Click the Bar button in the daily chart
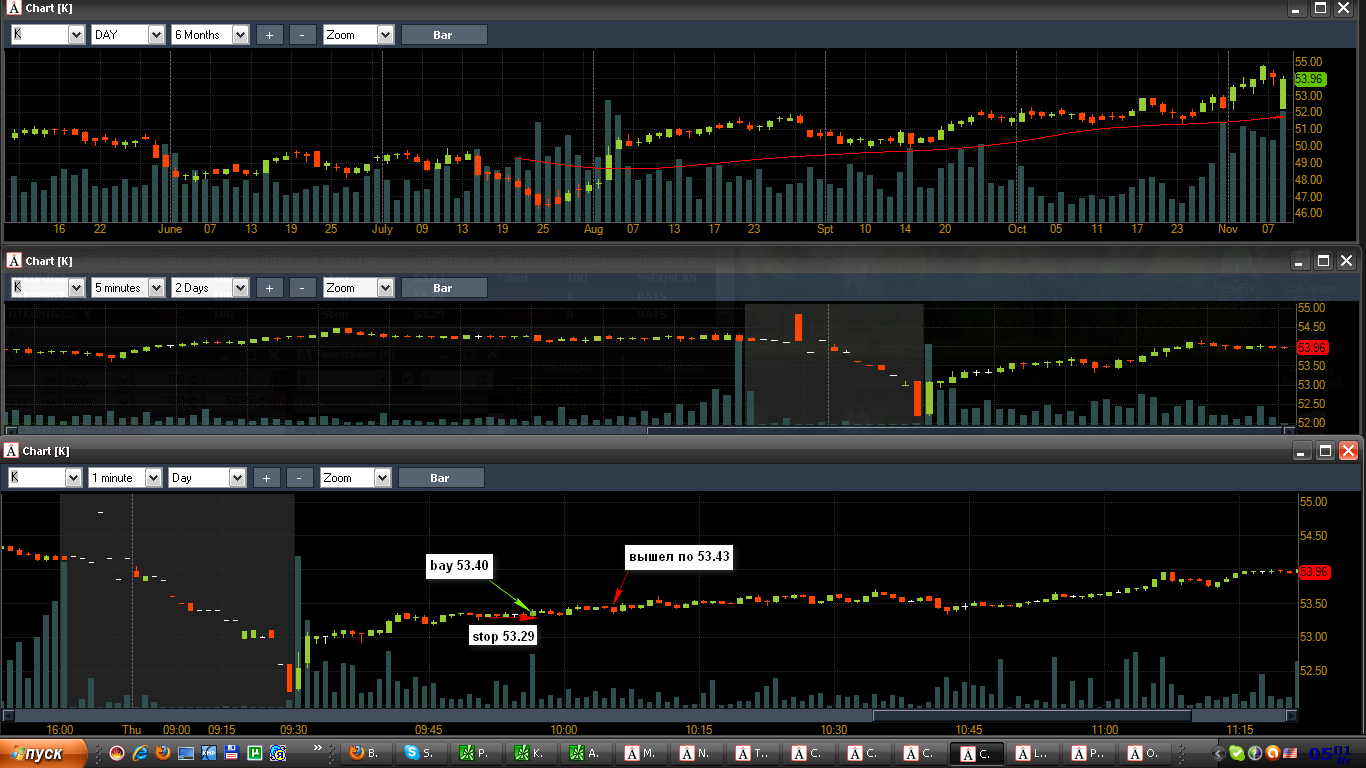The width and height of the screenshot is (1366, 768). pyautogui.click(x=444, y=35)
